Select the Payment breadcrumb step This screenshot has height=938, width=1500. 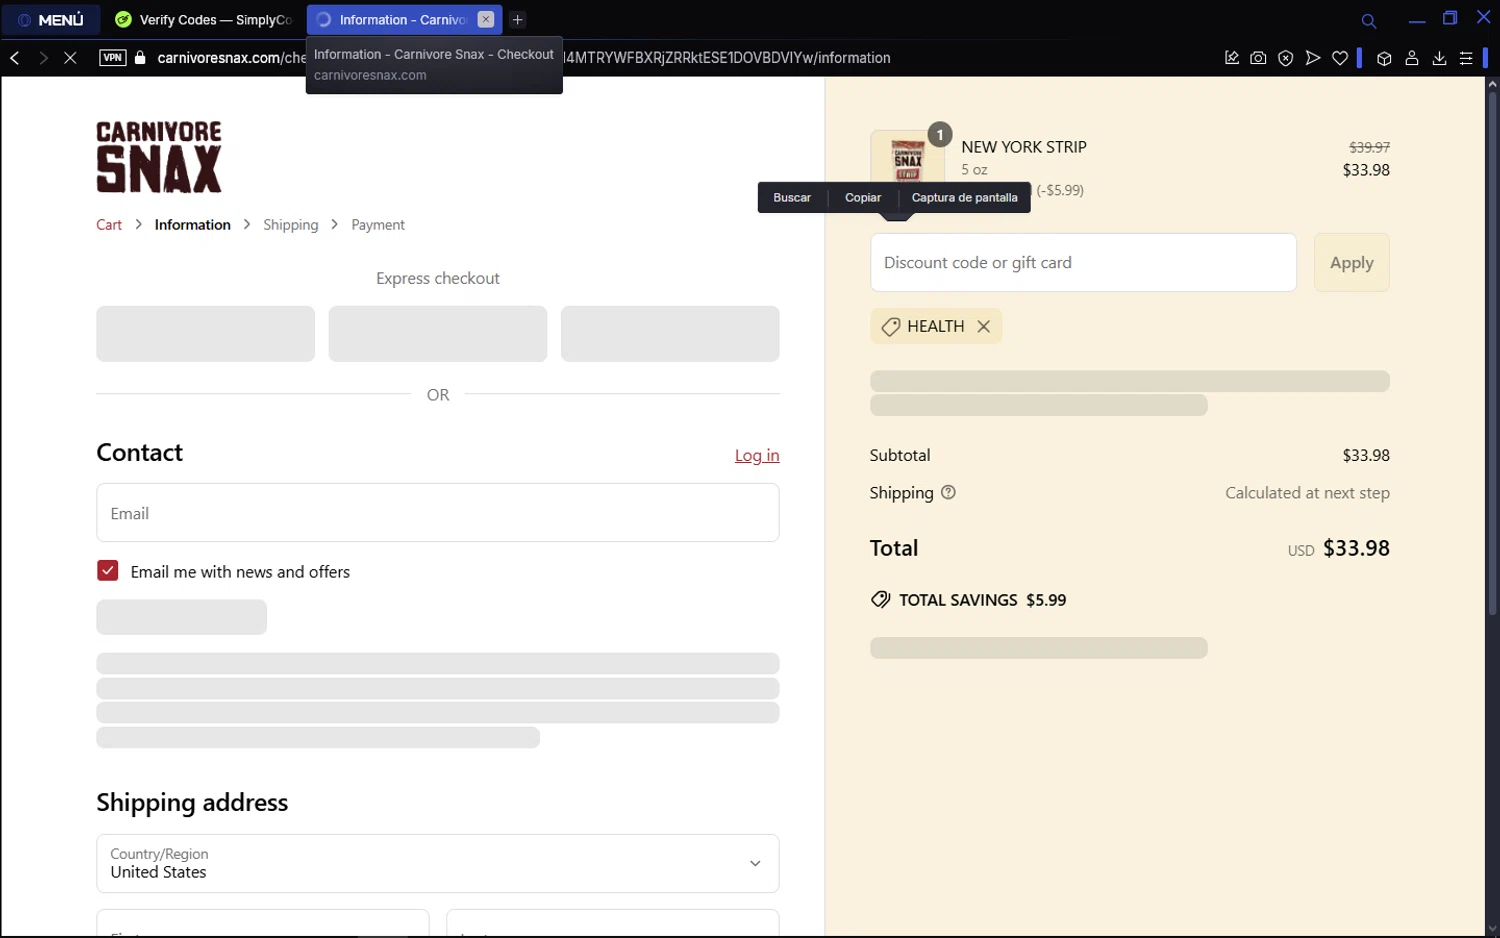click(378, 225)
